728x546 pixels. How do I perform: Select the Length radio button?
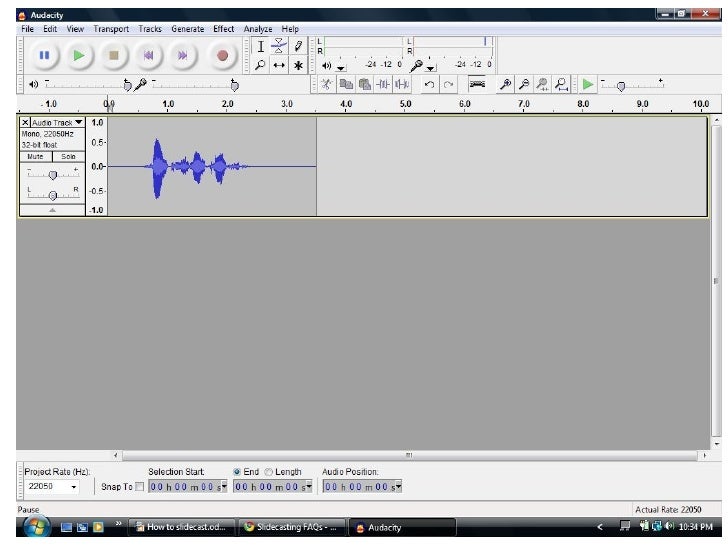(x=270, y=471)
